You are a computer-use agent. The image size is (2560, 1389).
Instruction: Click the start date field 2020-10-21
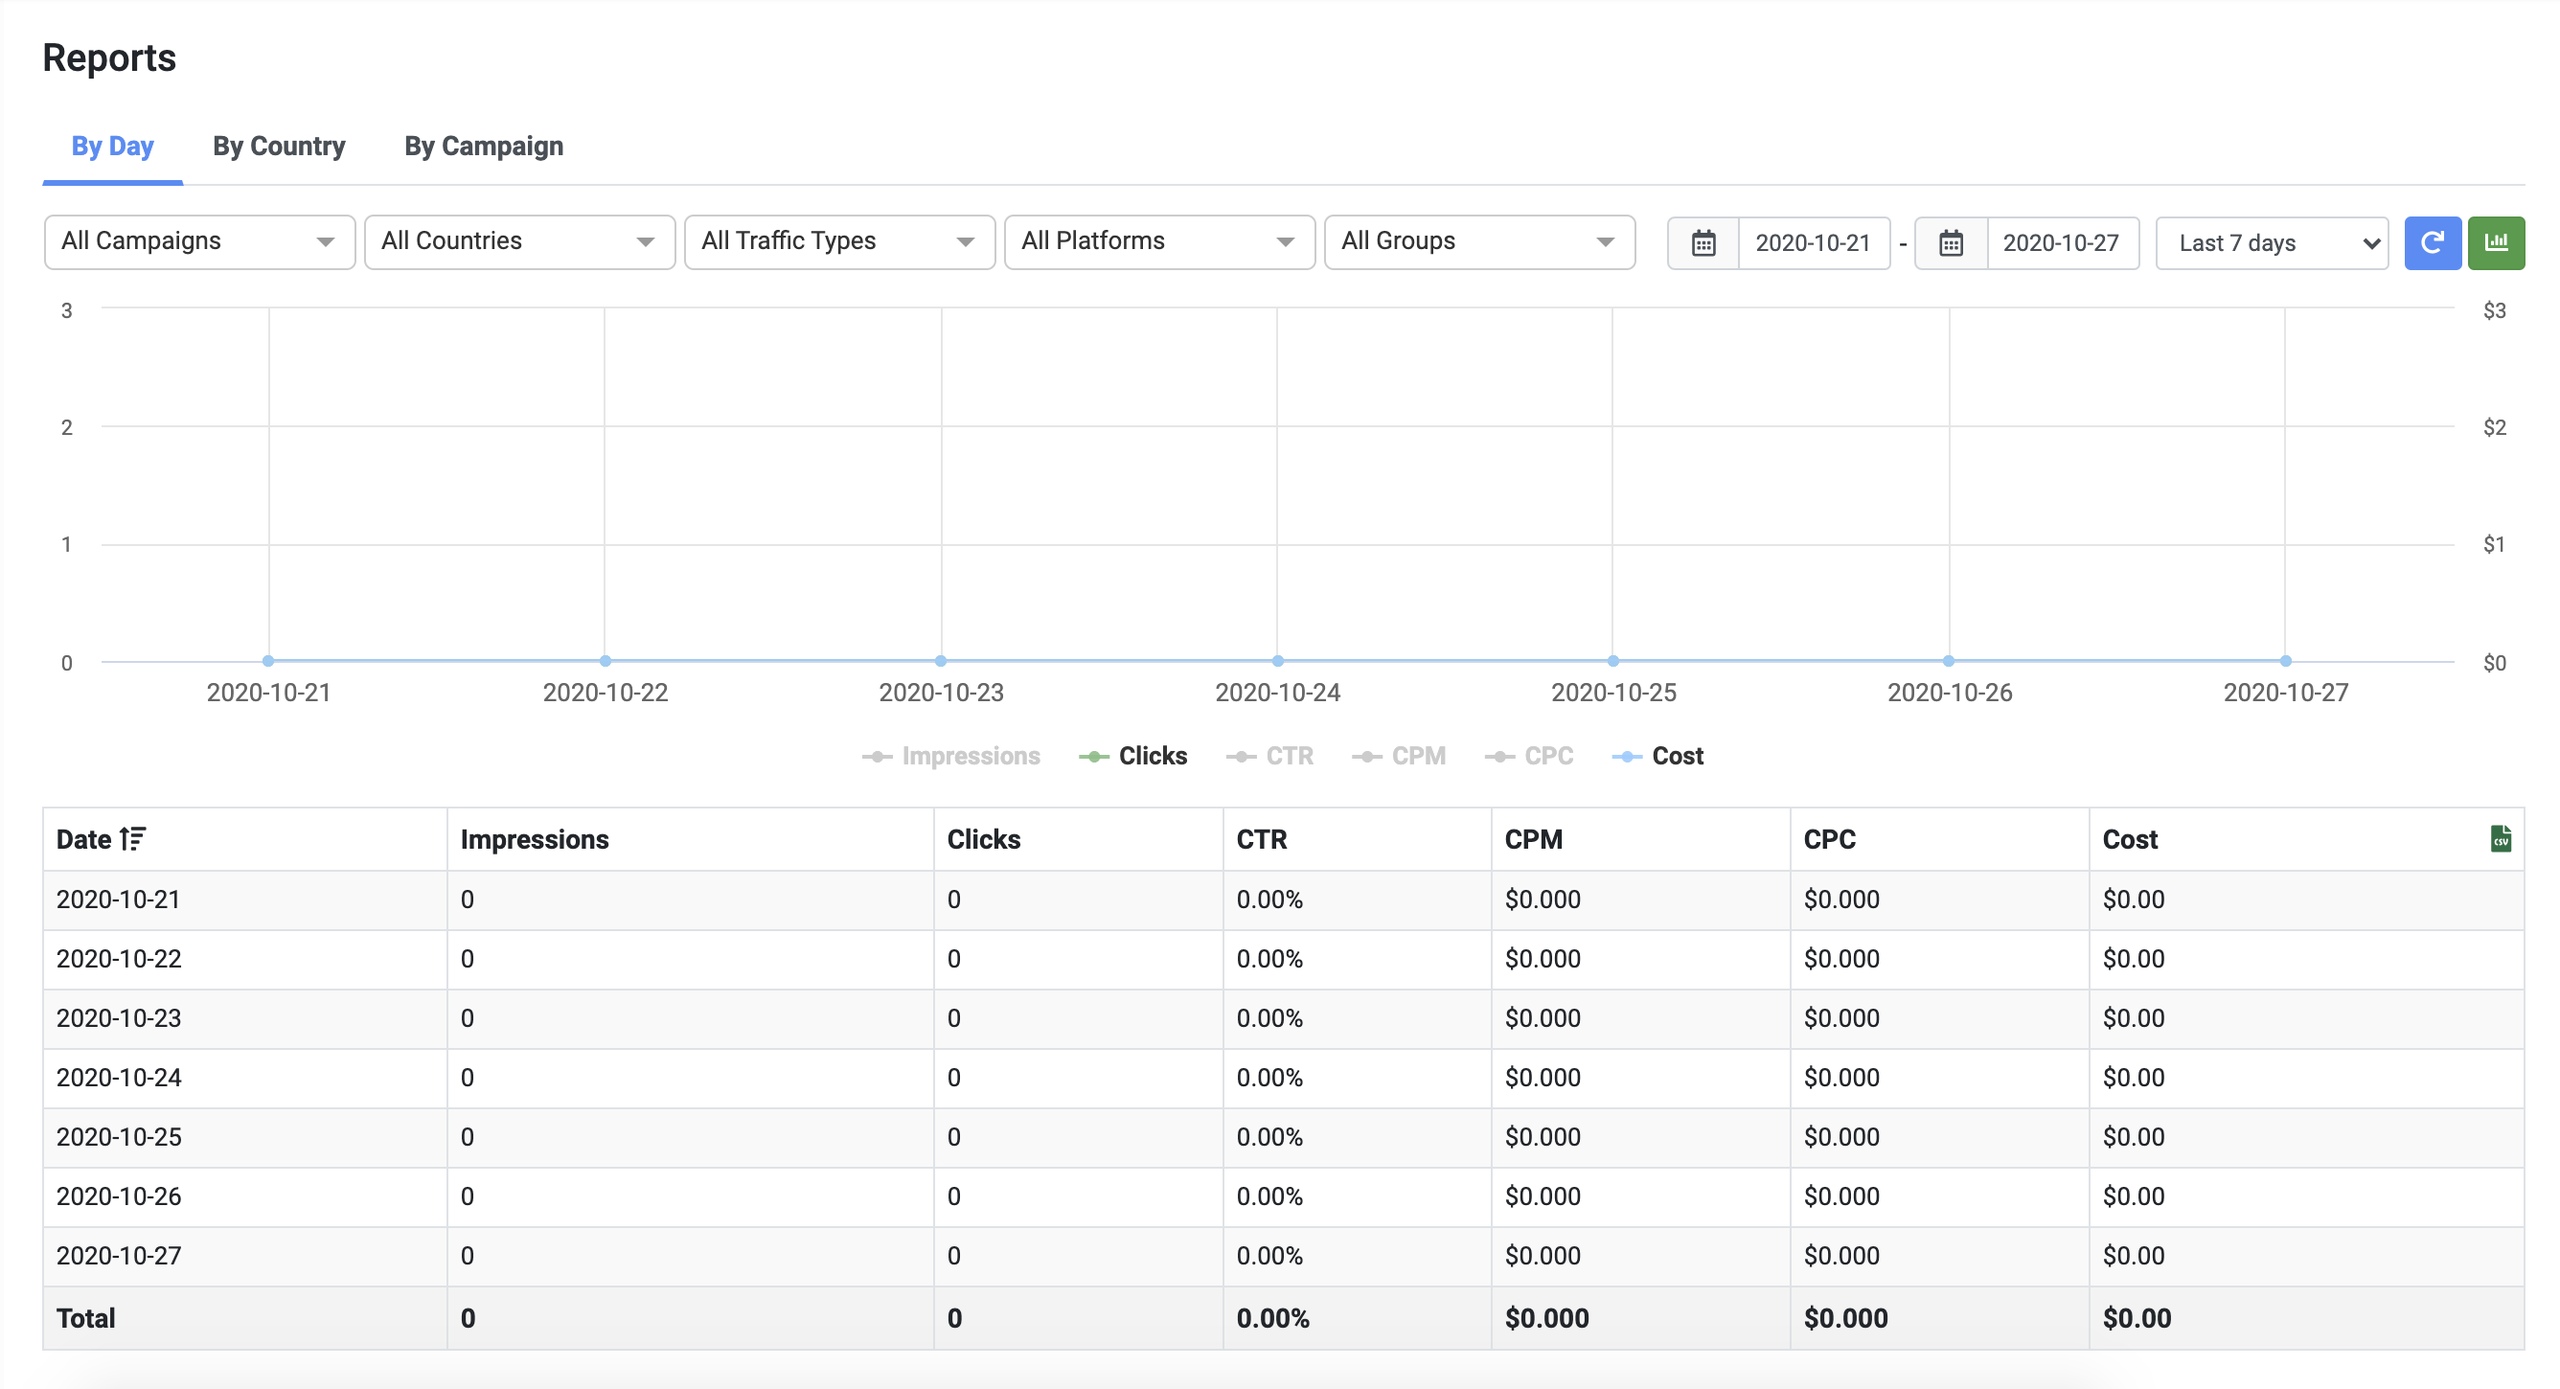pos(1812,243)
